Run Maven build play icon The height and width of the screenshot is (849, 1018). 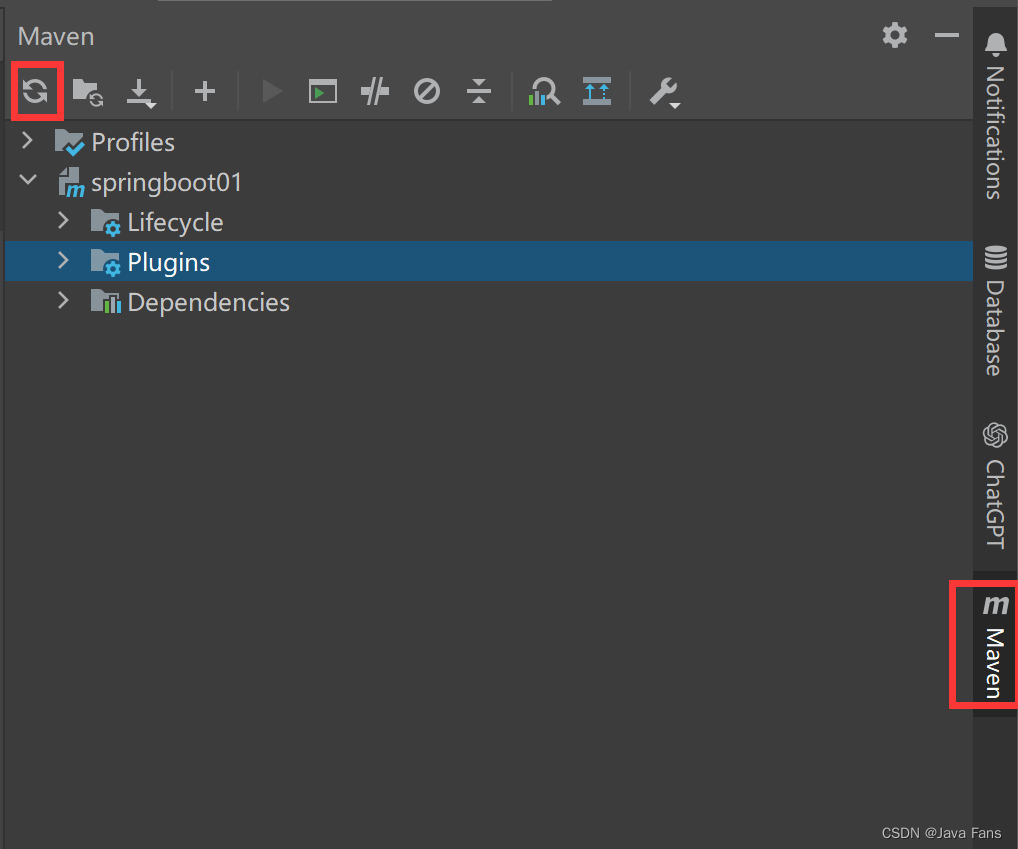click(272, 92)
